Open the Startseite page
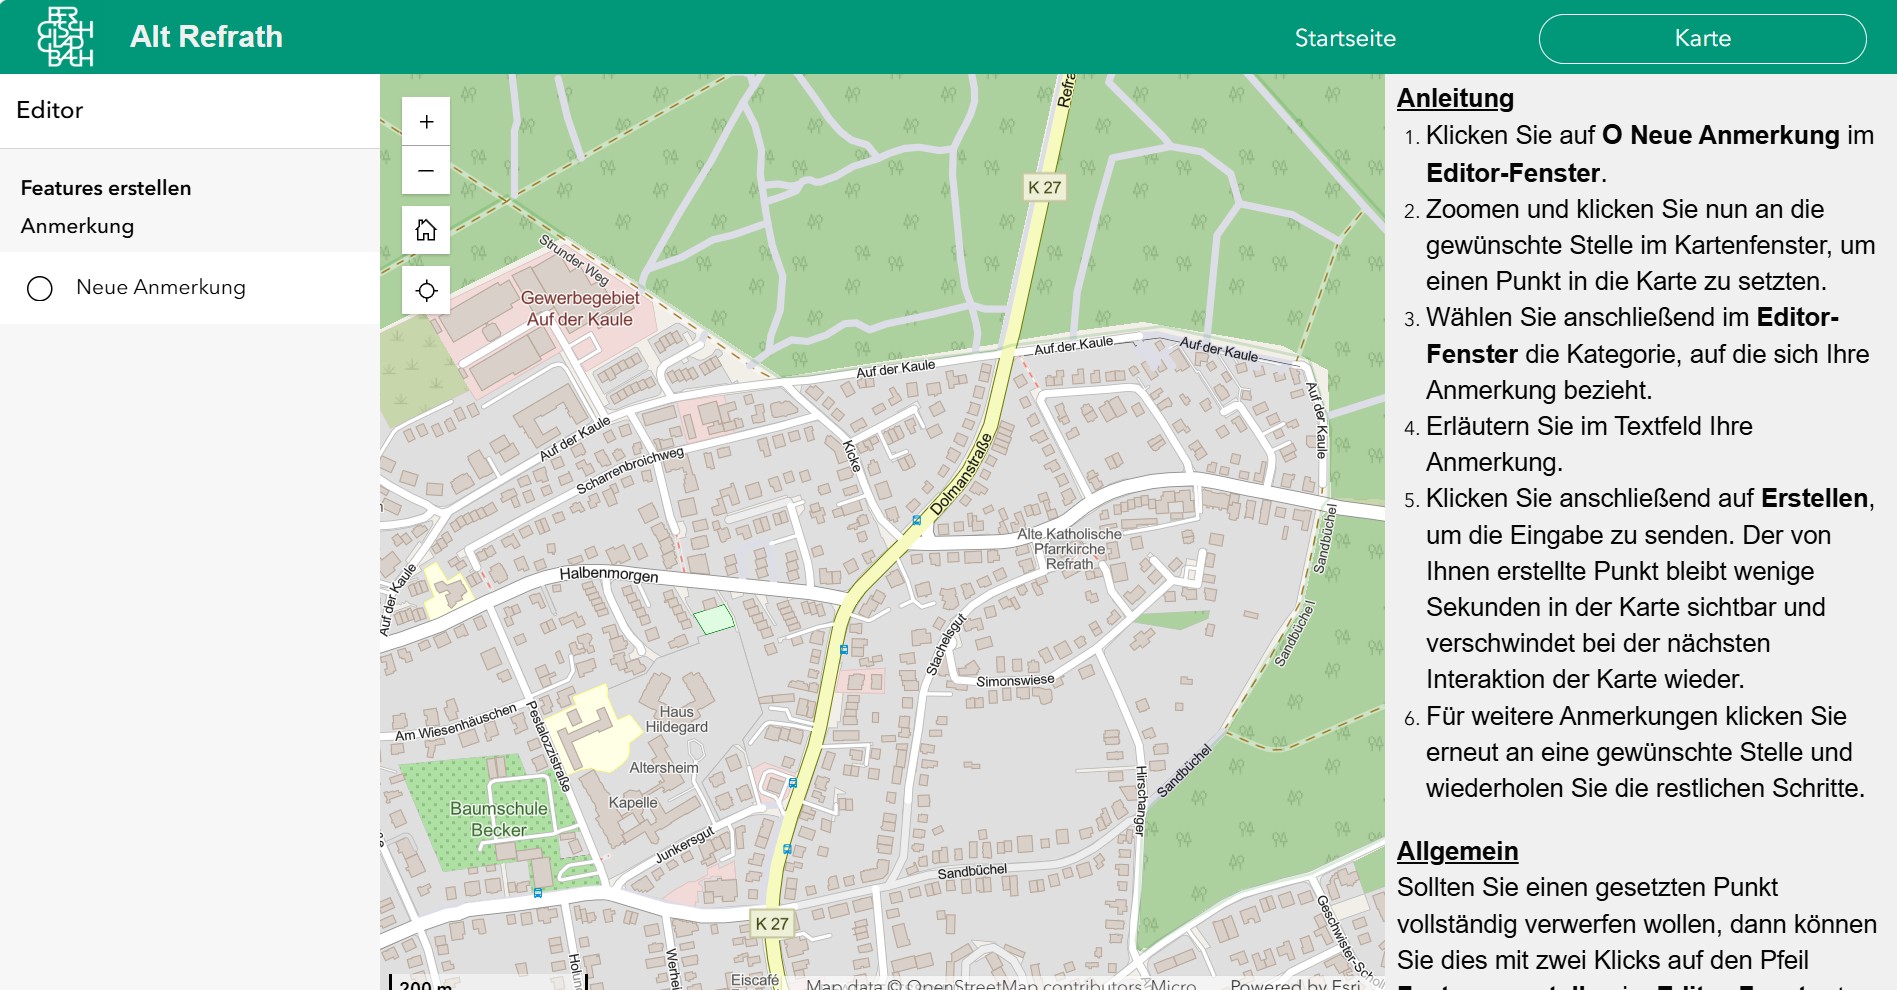 [1345, 38]
